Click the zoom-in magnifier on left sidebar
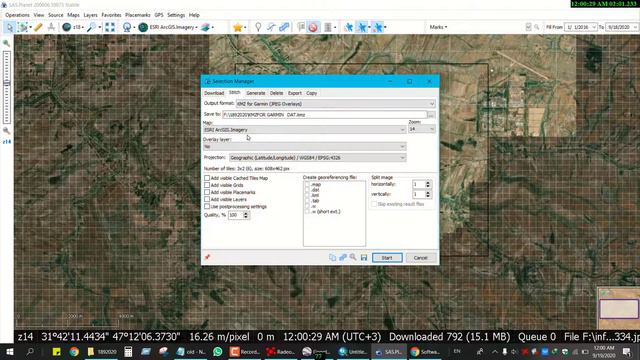 click(7, 43)
